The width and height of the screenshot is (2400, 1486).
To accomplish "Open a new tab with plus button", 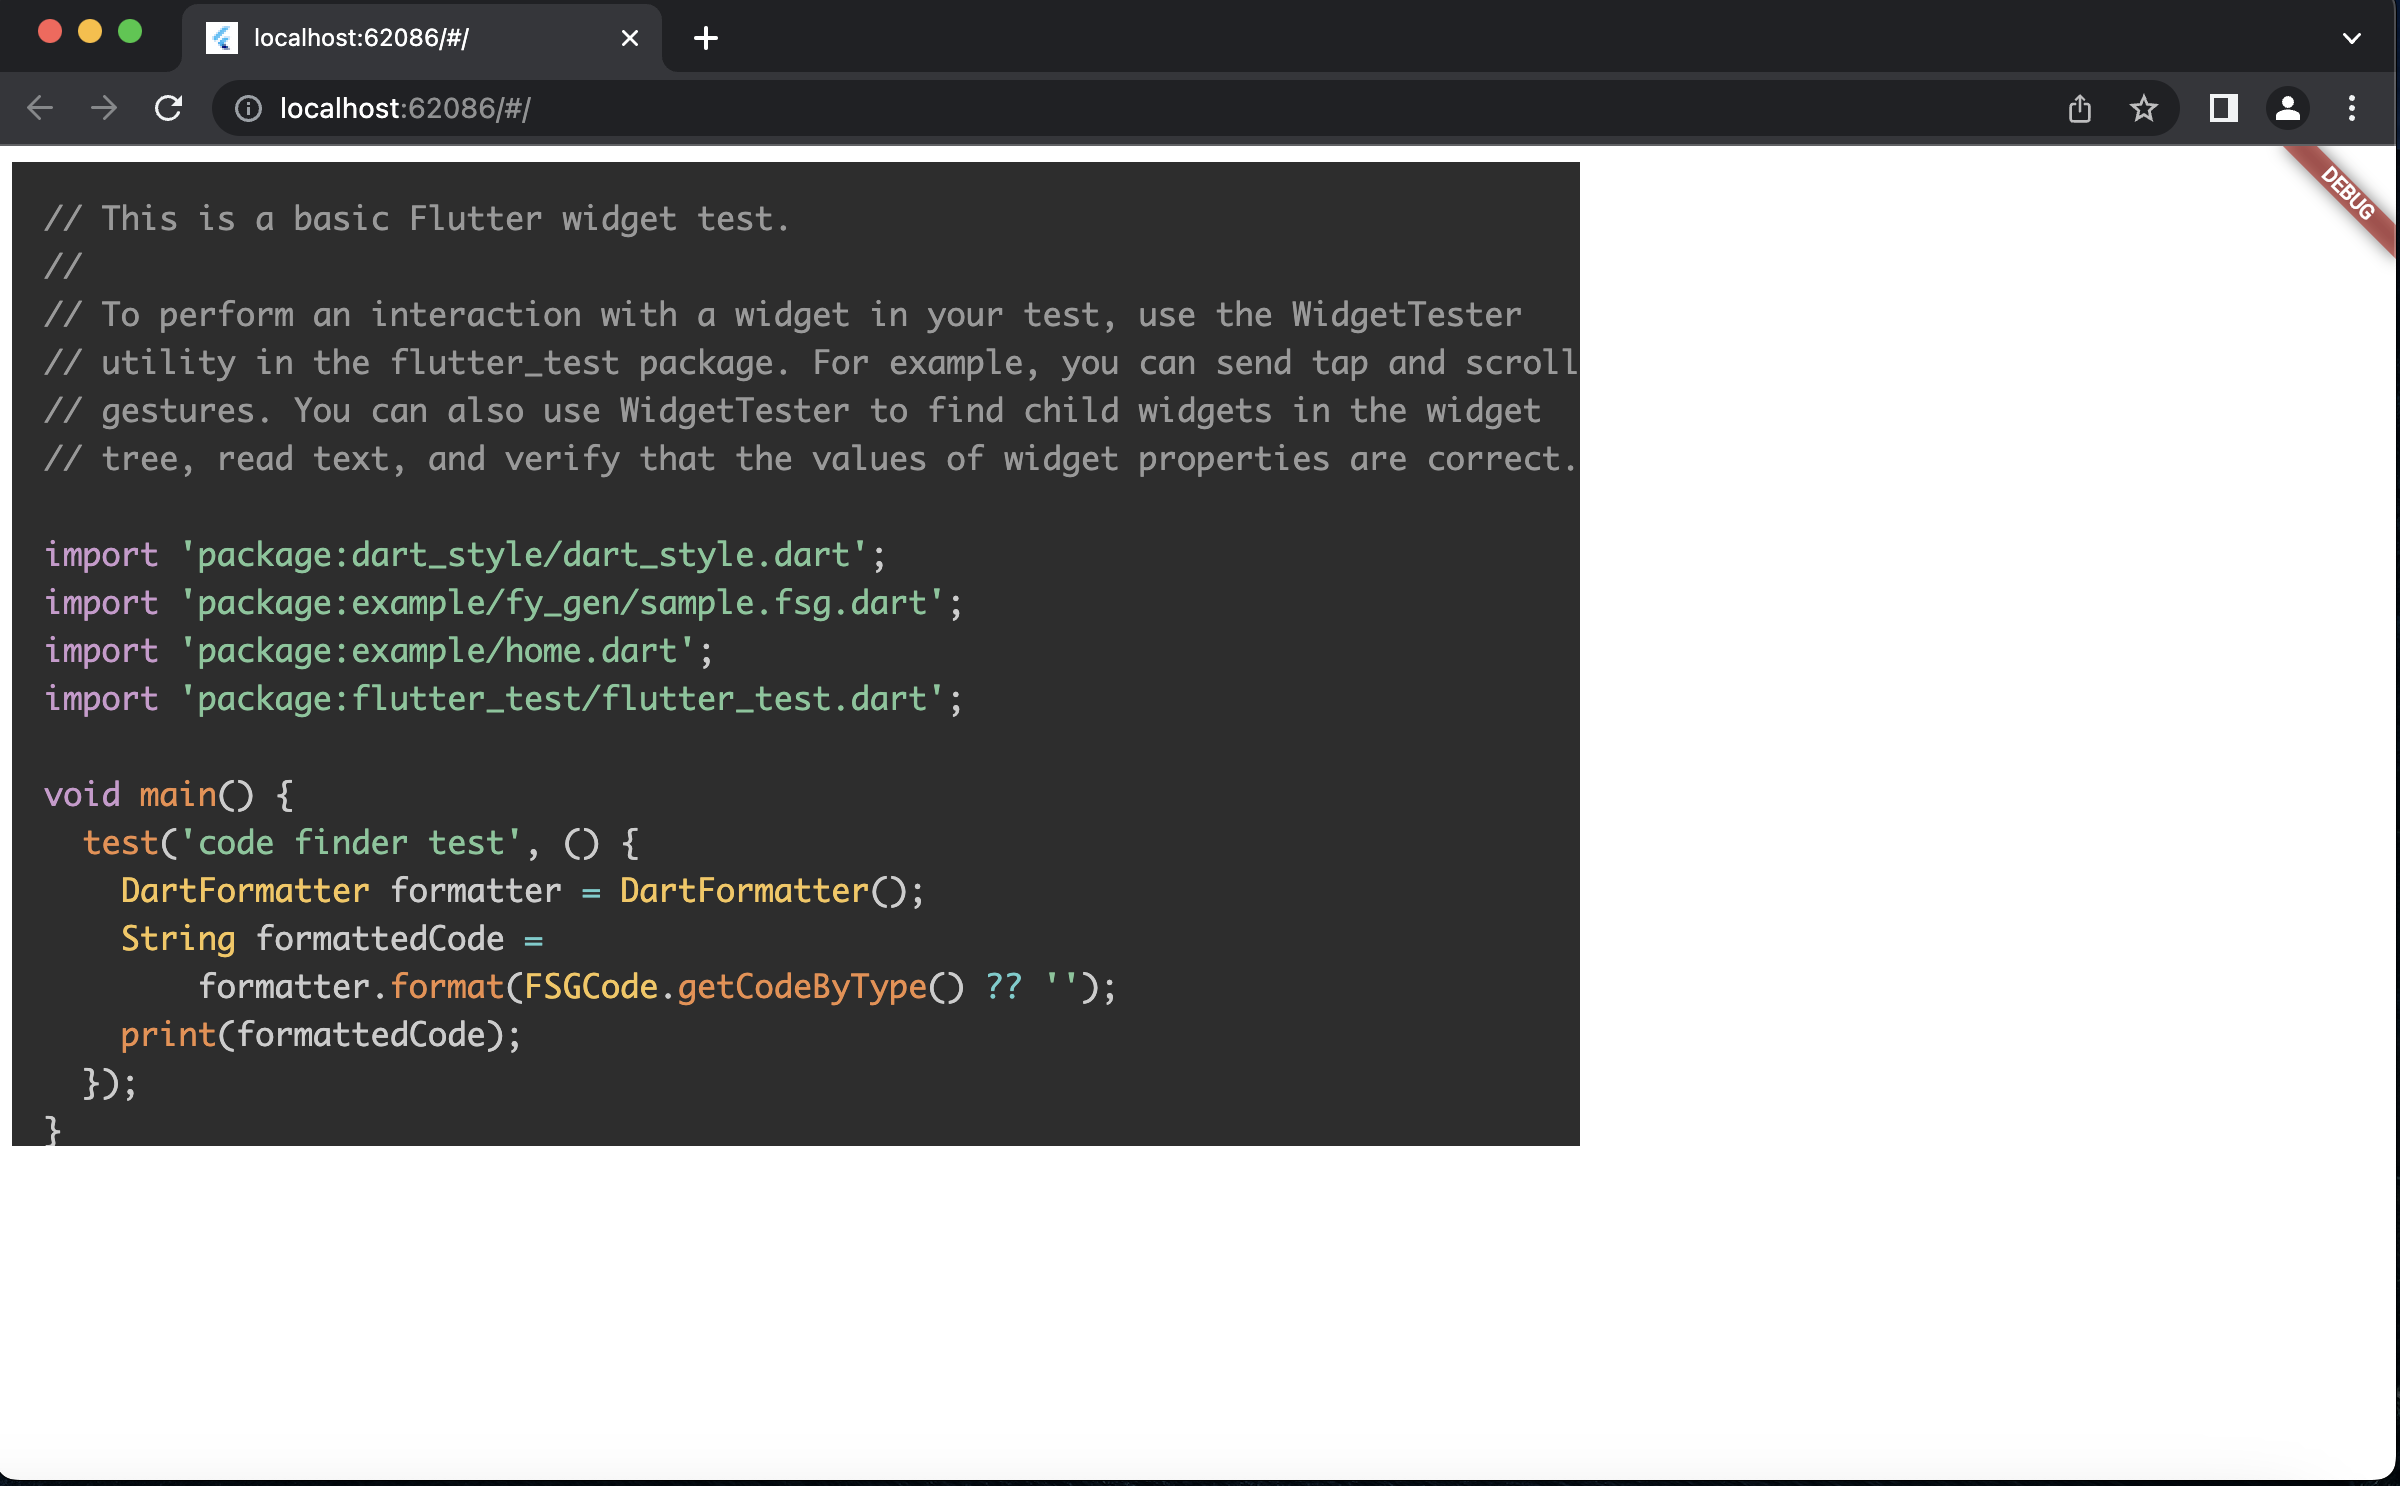I will [706, 38].
